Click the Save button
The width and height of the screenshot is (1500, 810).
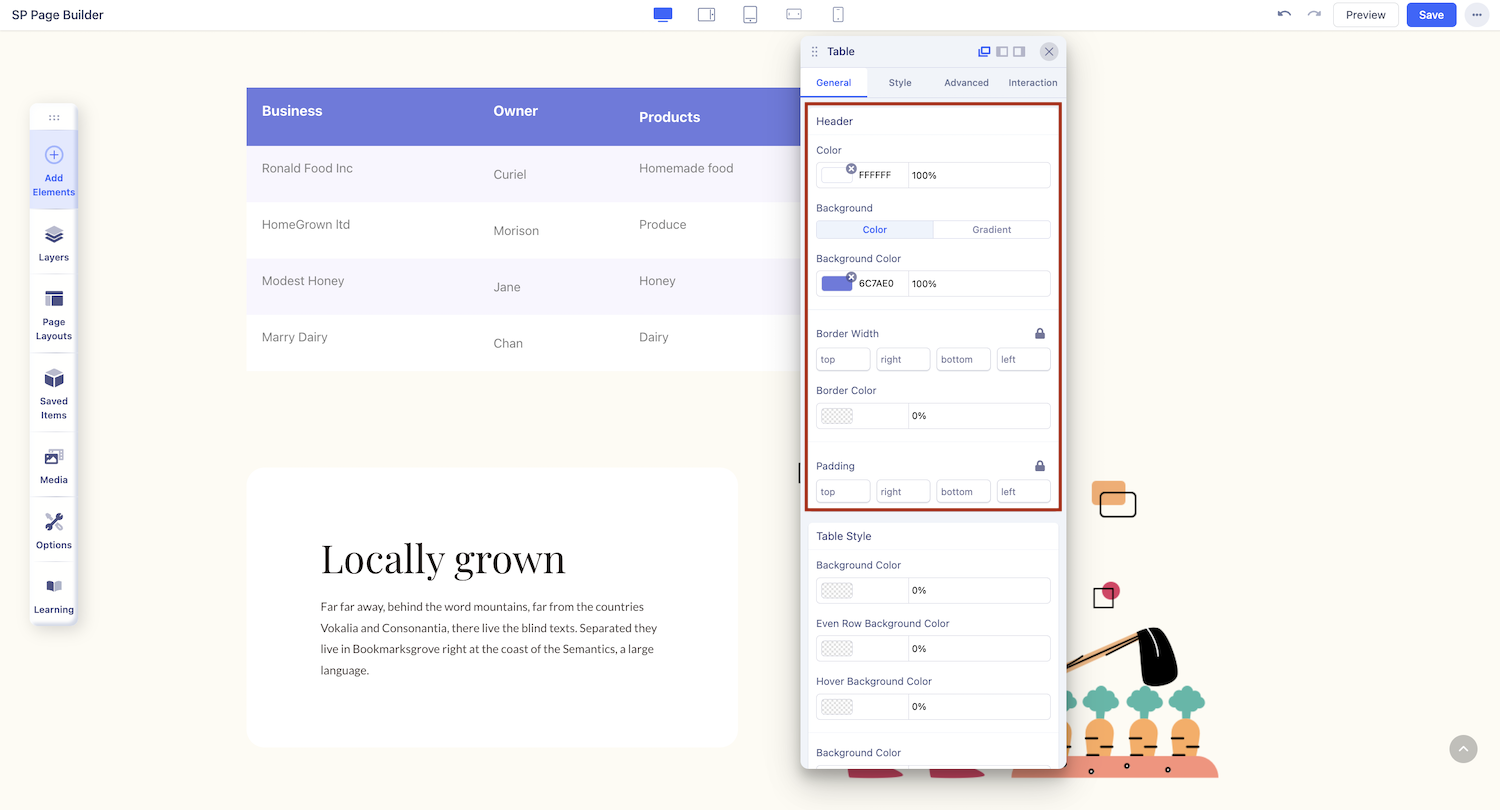pos(1431,15)
